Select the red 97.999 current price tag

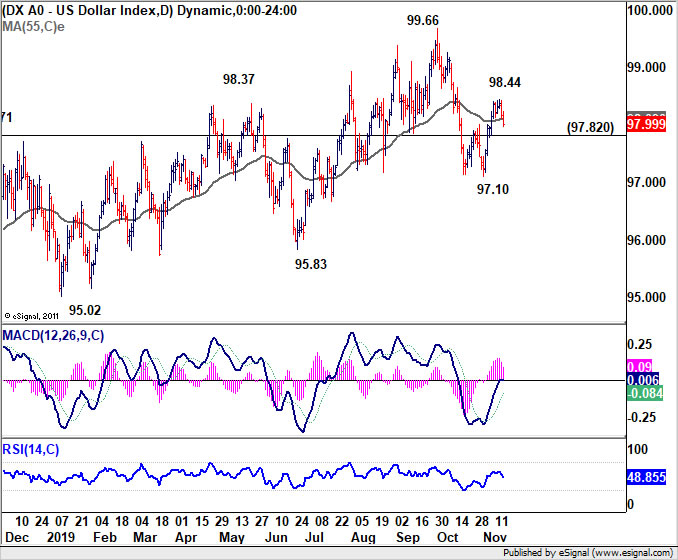(646, 125)
